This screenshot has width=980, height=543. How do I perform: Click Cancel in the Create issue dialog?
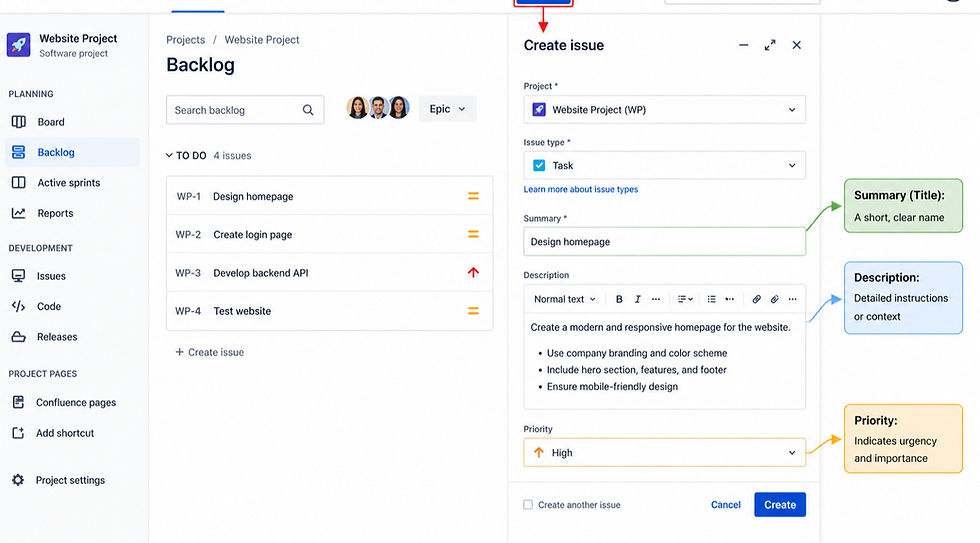[x=726, y=504]
